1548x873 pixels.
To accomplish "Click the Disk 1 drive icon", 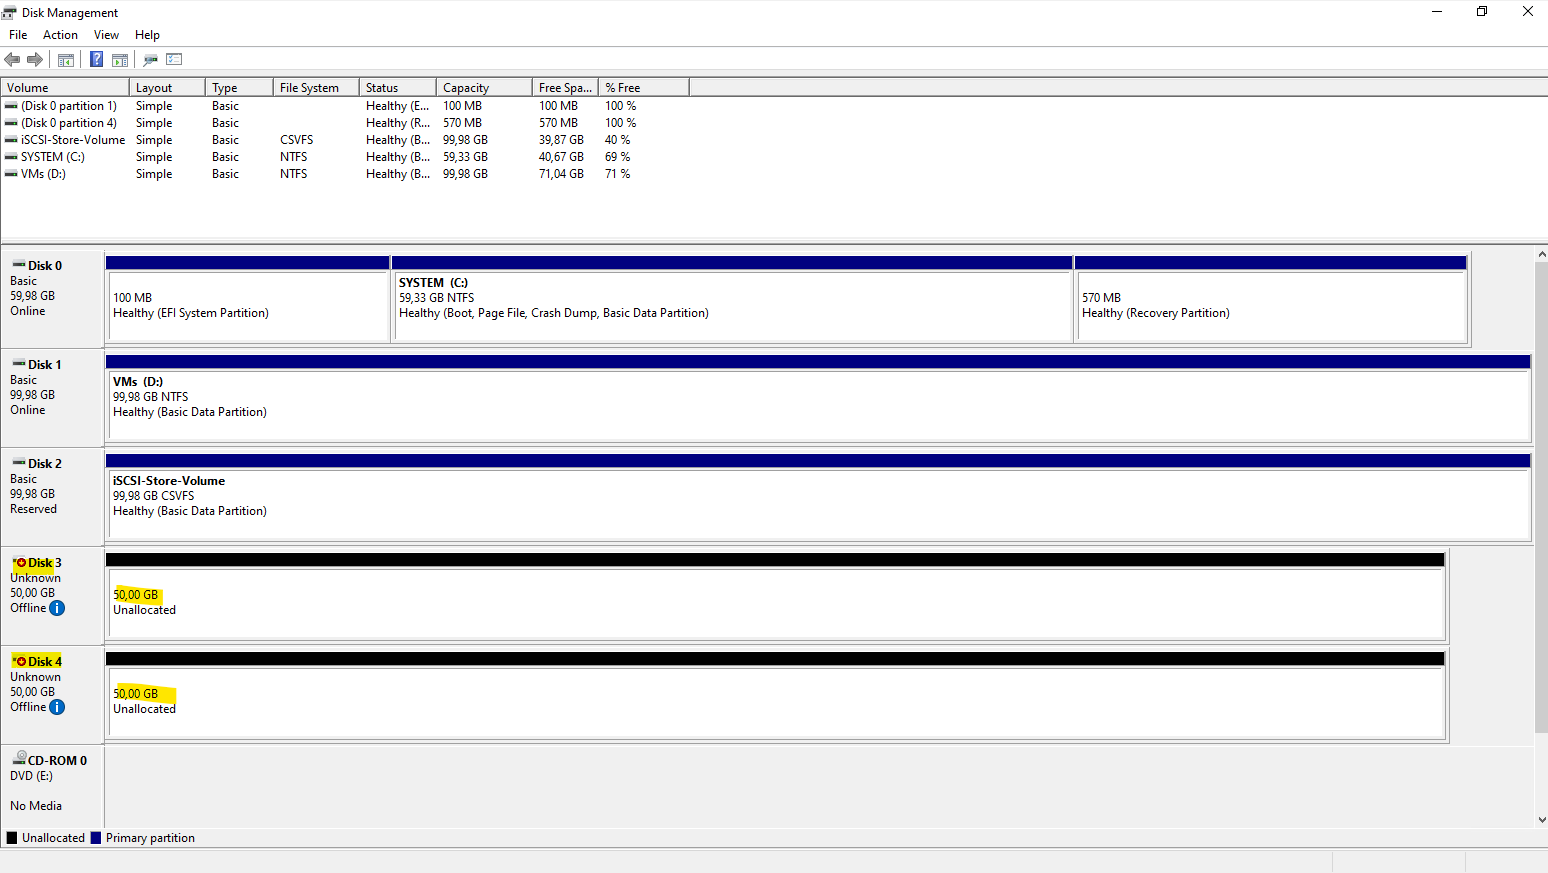I will pyautogui.click(x=19, y=364).
